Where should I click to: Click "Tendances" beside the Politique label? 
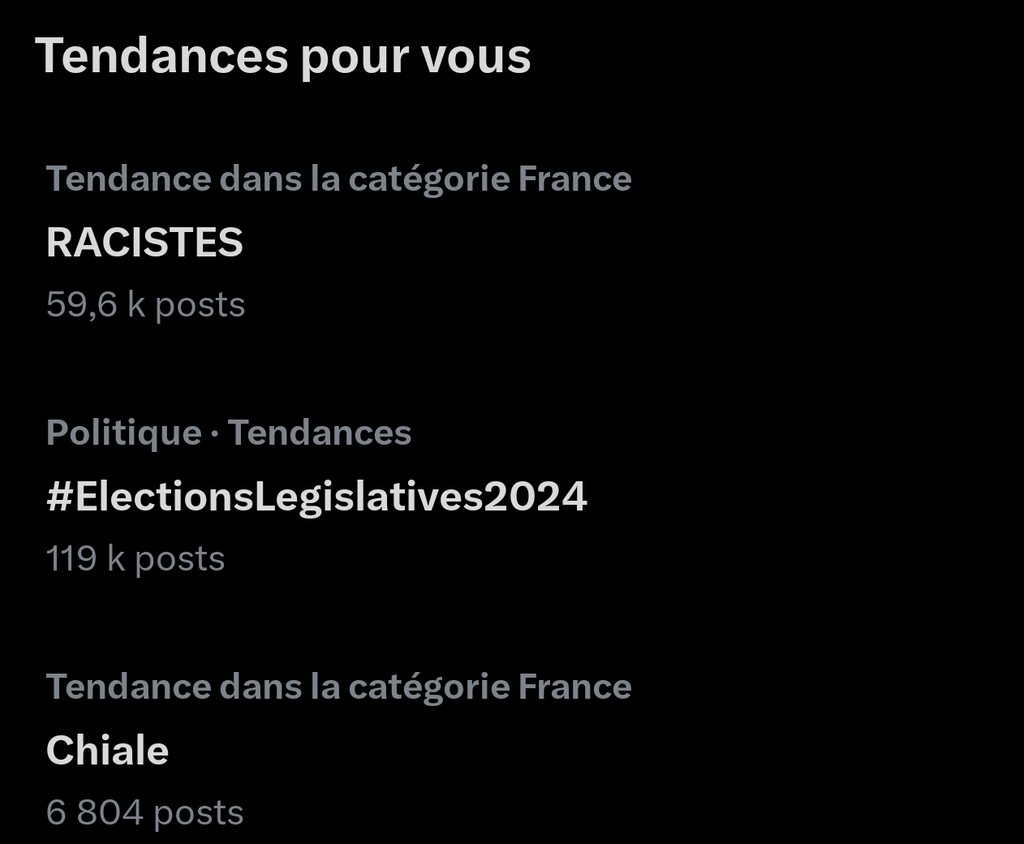(x=319, y=433)
